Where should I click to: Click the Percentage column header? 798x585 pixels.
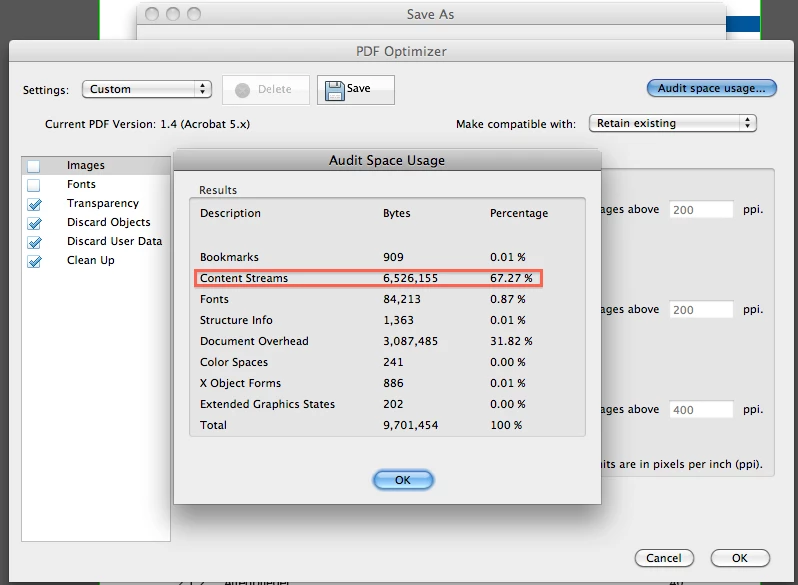519,213
